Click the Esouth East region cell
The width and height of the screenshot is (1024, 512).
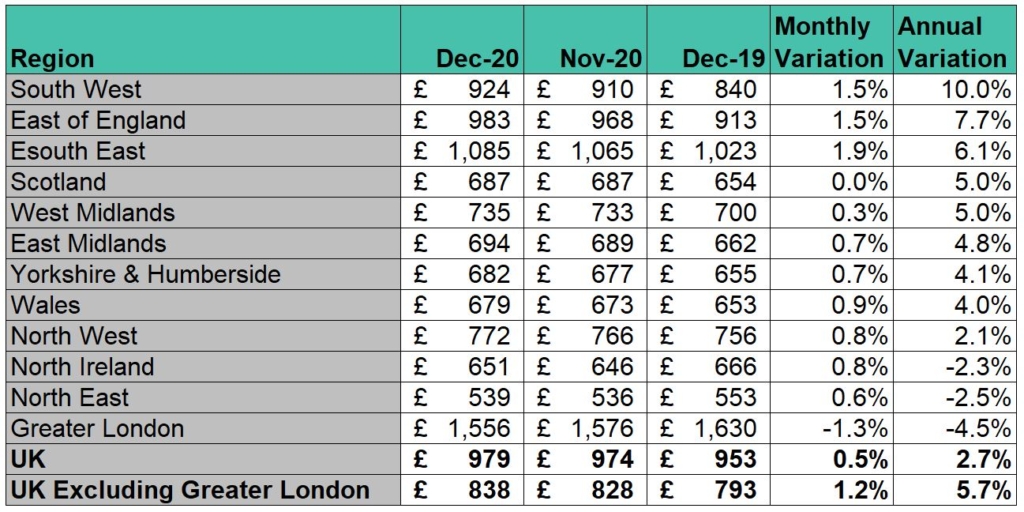[x=204, y=151]
